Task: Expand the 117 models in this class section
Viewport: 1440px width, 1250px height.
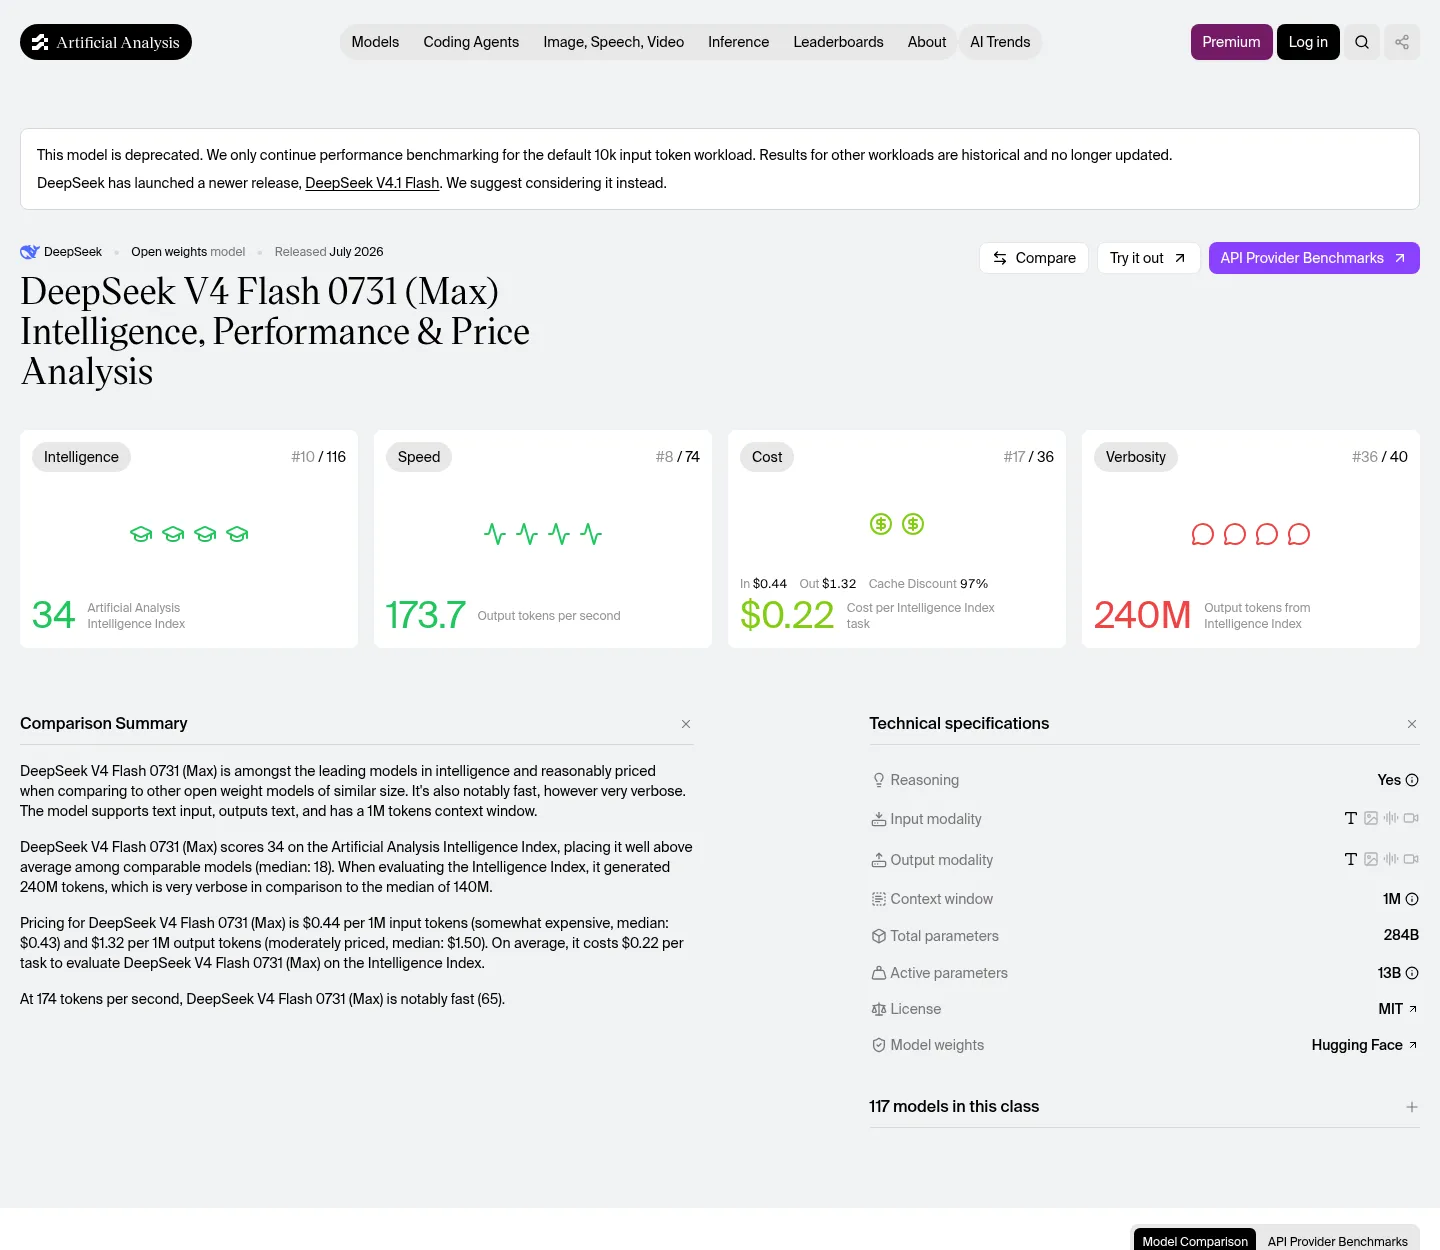Action: pyautogui.click(x=1412, y=1107)
